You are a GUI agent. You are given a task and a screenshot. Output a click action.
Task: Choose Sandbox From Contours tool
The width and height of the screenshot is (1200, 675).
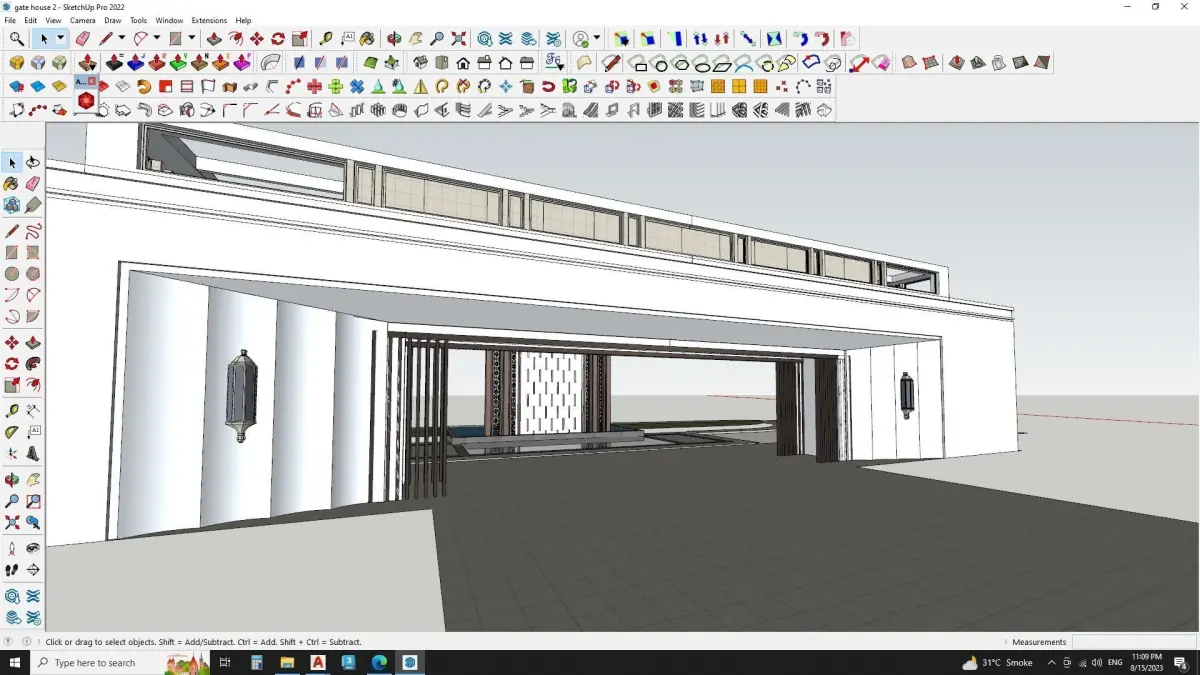(x=908, y=62)
